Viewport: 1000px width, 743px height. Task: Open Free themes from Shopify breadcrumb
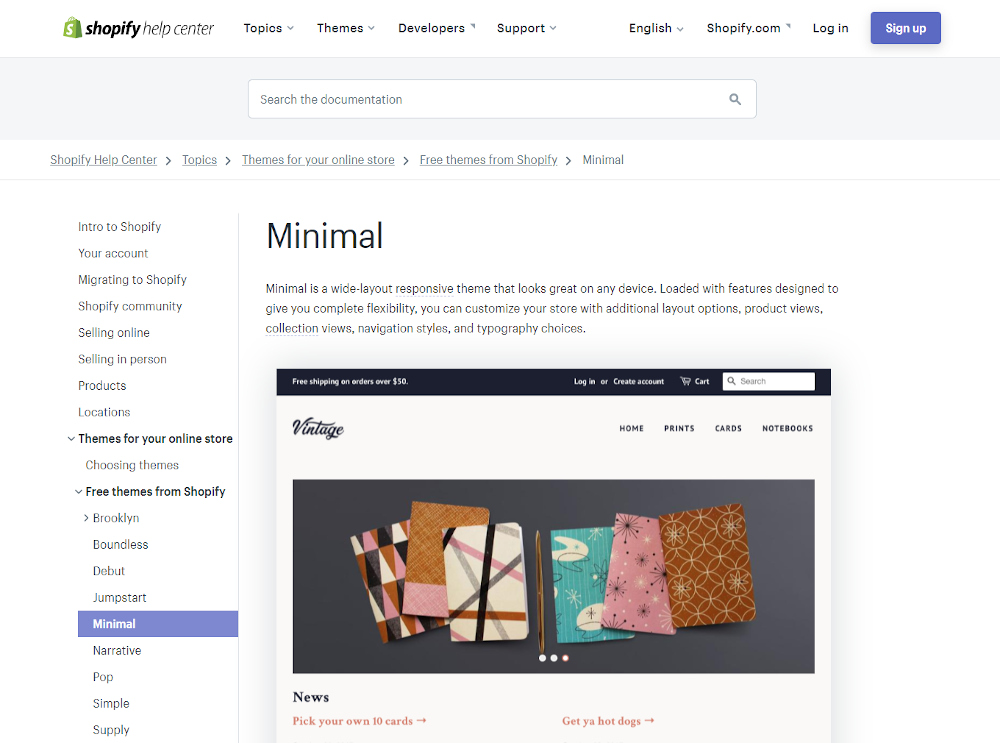pyautogui.click(x=489, y=160)
